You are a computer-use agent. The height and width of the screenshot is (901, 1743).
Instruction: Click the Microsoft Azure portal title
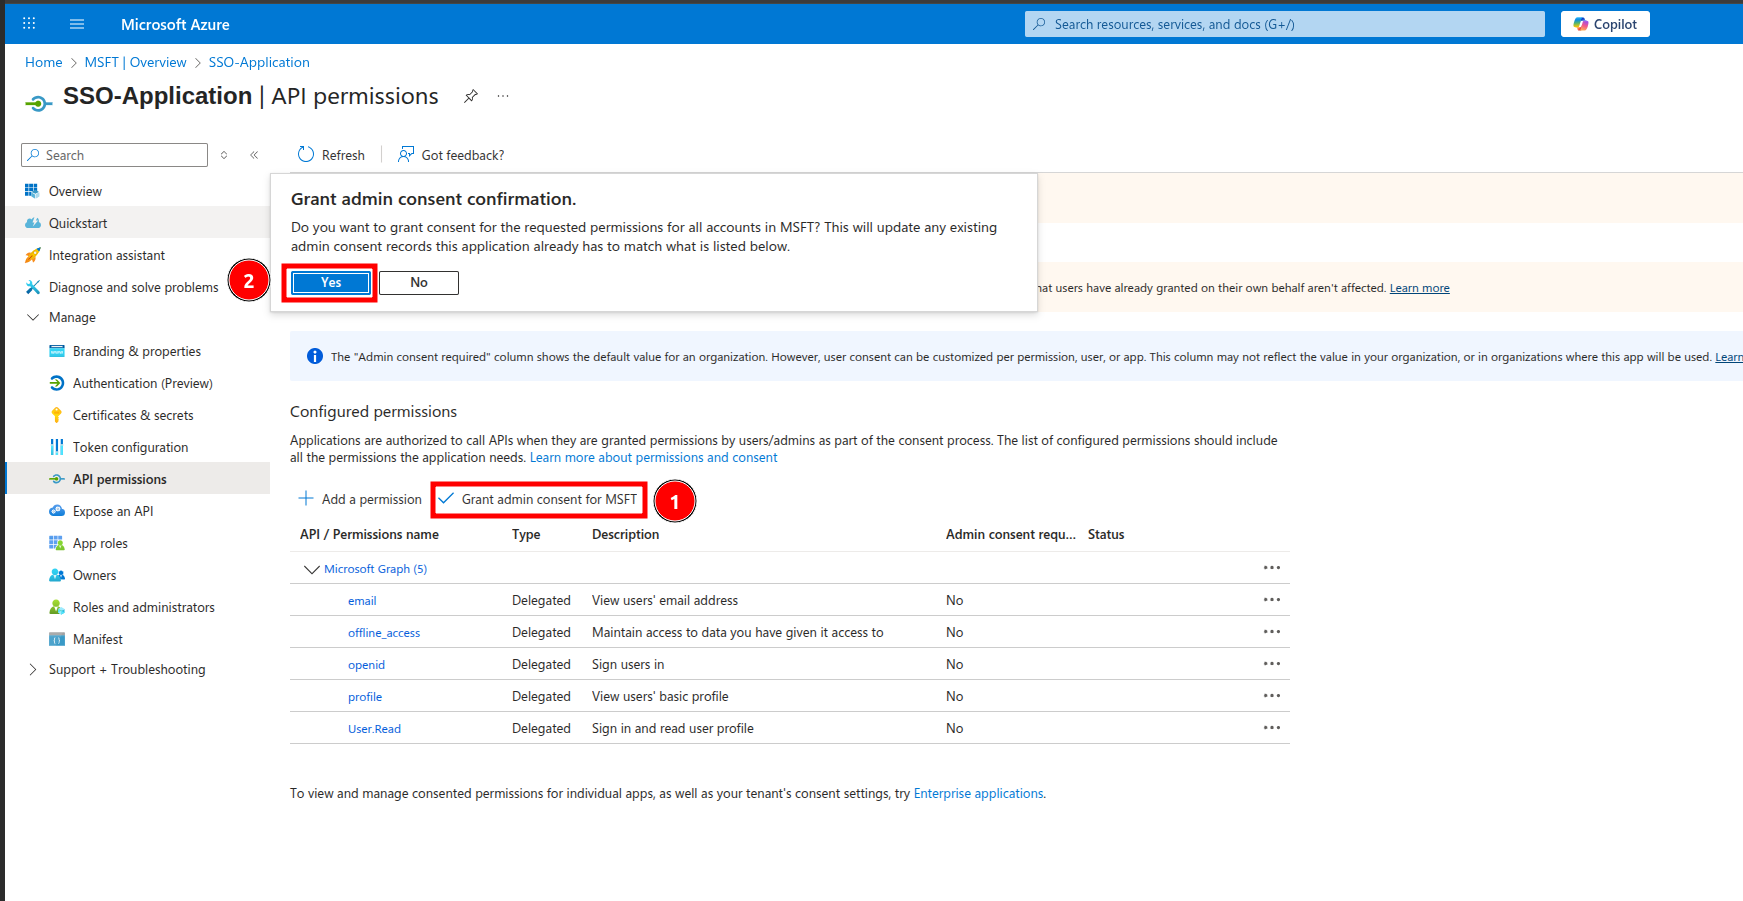[x=175, y=24]
